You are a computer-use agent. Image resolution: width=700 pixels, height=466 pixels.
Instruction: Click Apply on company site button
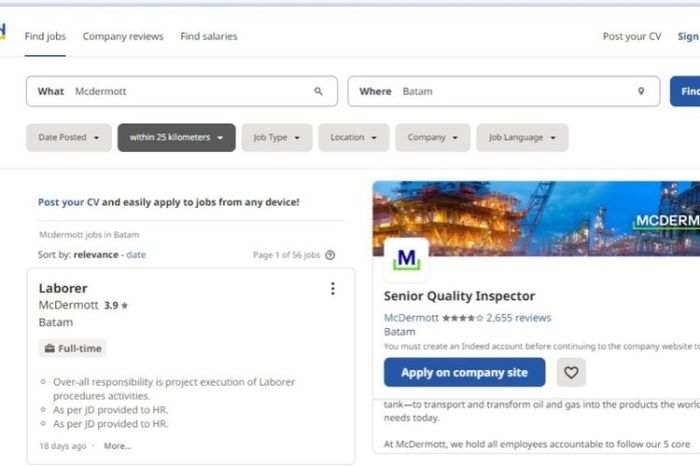tap(464, 372)
